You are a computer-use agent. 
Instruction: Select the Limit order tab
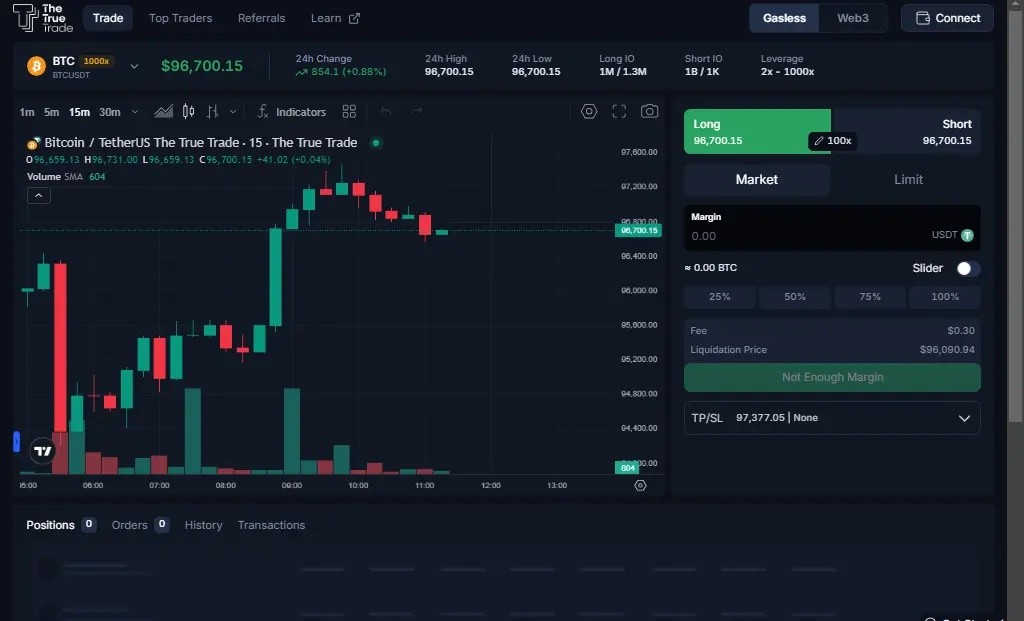coord(908,180)
